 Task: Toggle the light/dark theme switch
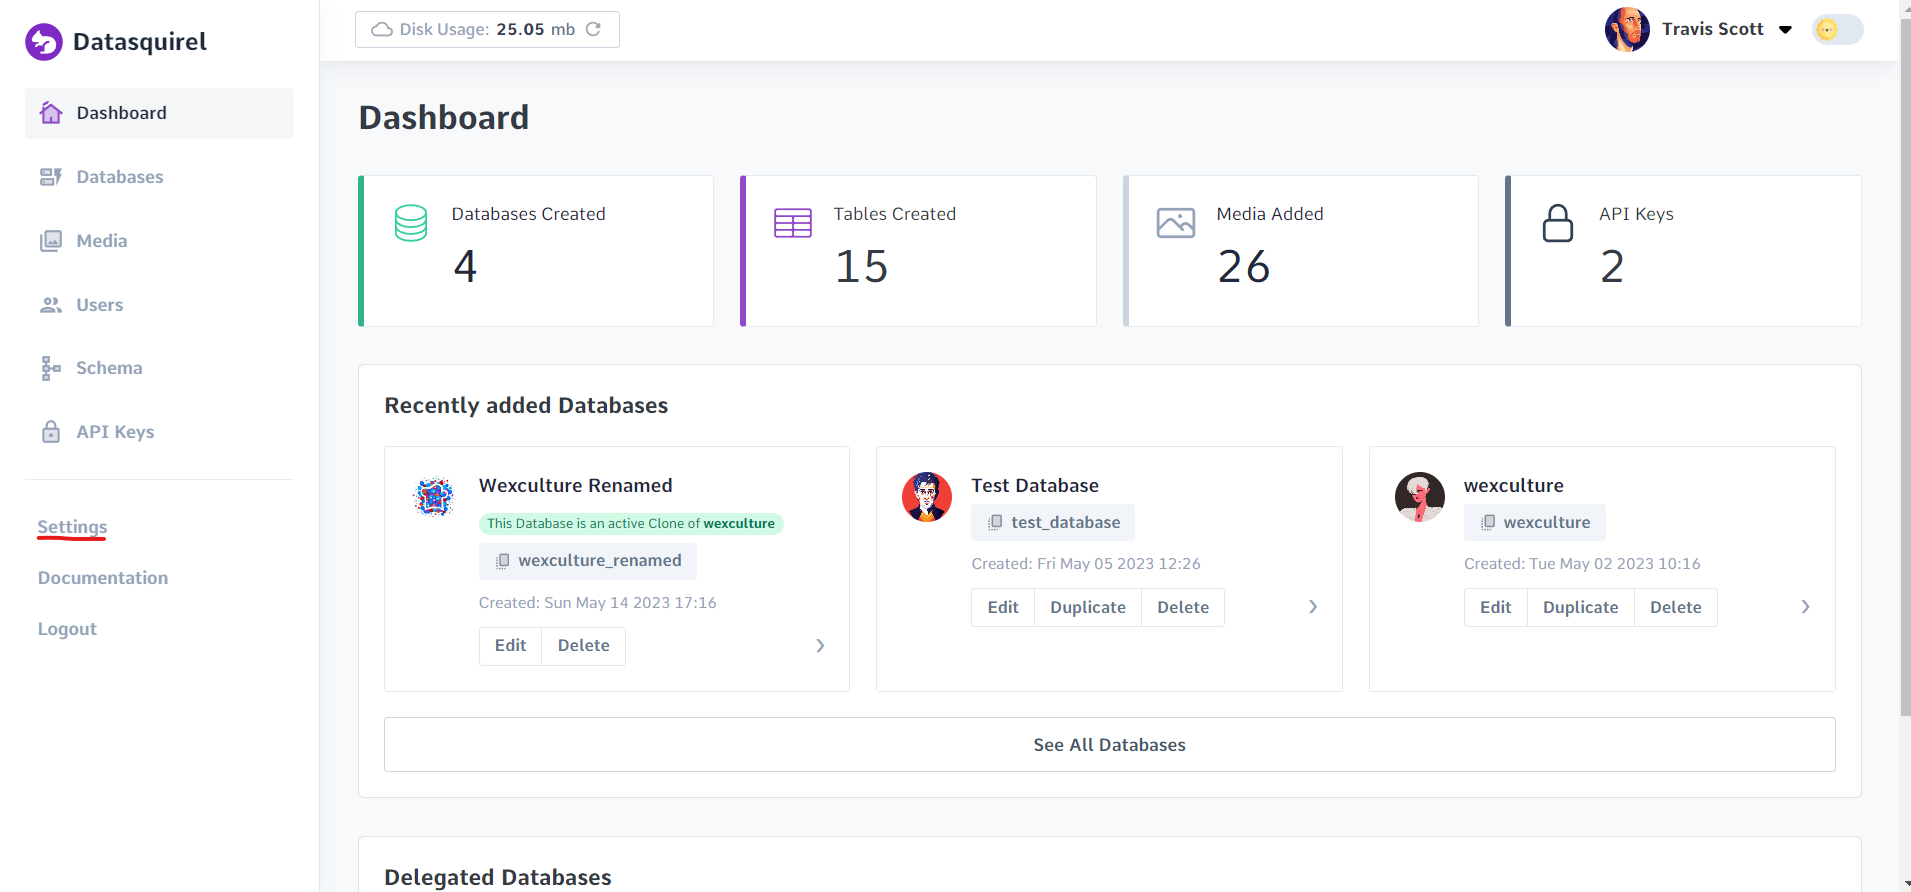1838,30
